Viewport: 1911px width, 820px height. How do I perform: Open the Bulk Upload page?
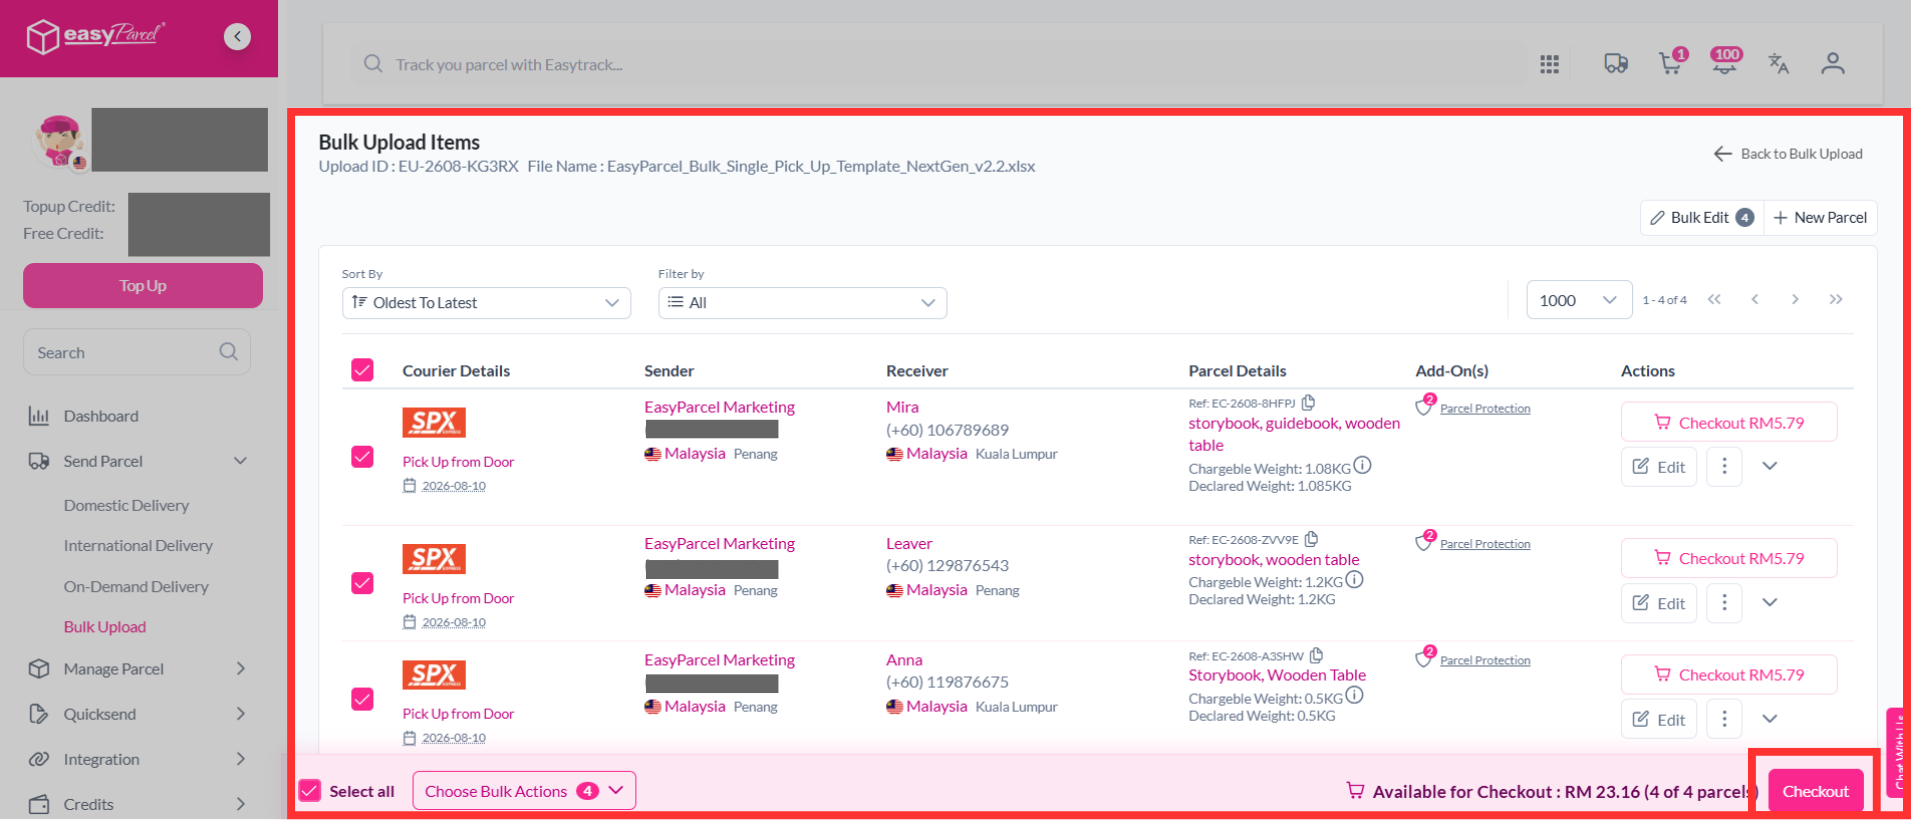click(x=105, y=627)
